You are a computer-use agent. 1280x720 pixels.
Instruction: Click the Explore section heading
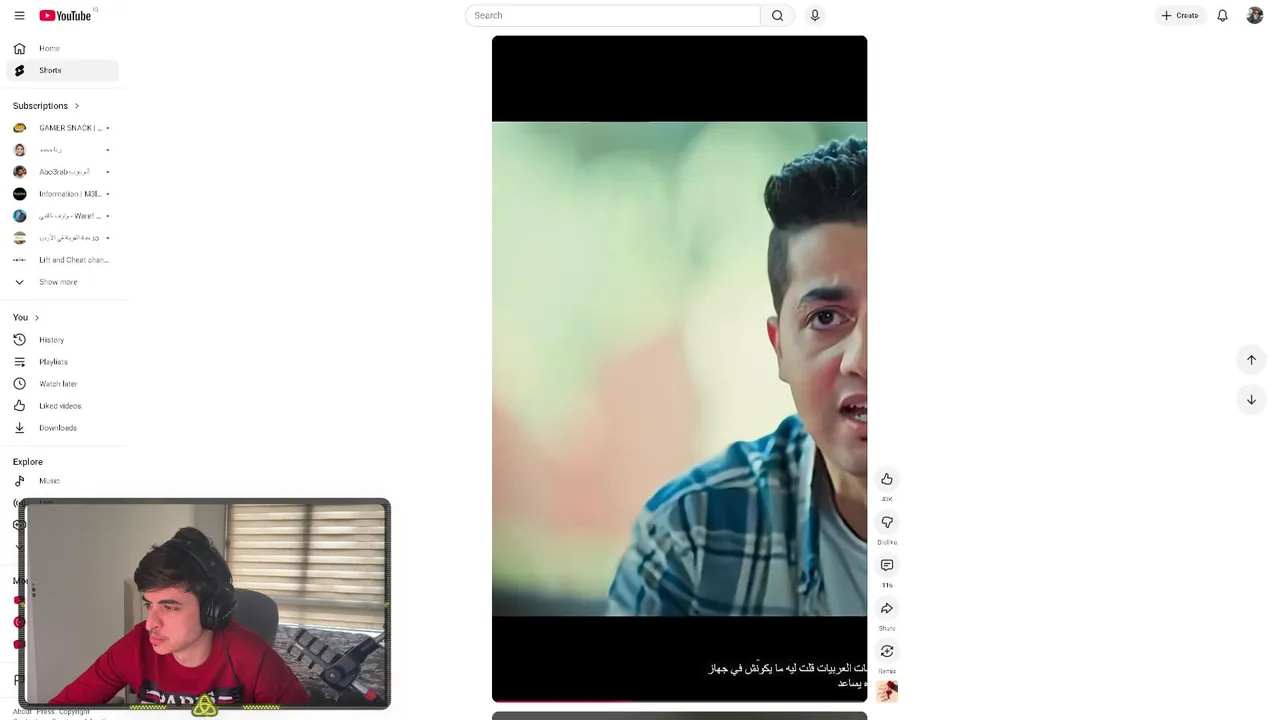(28, 462)
